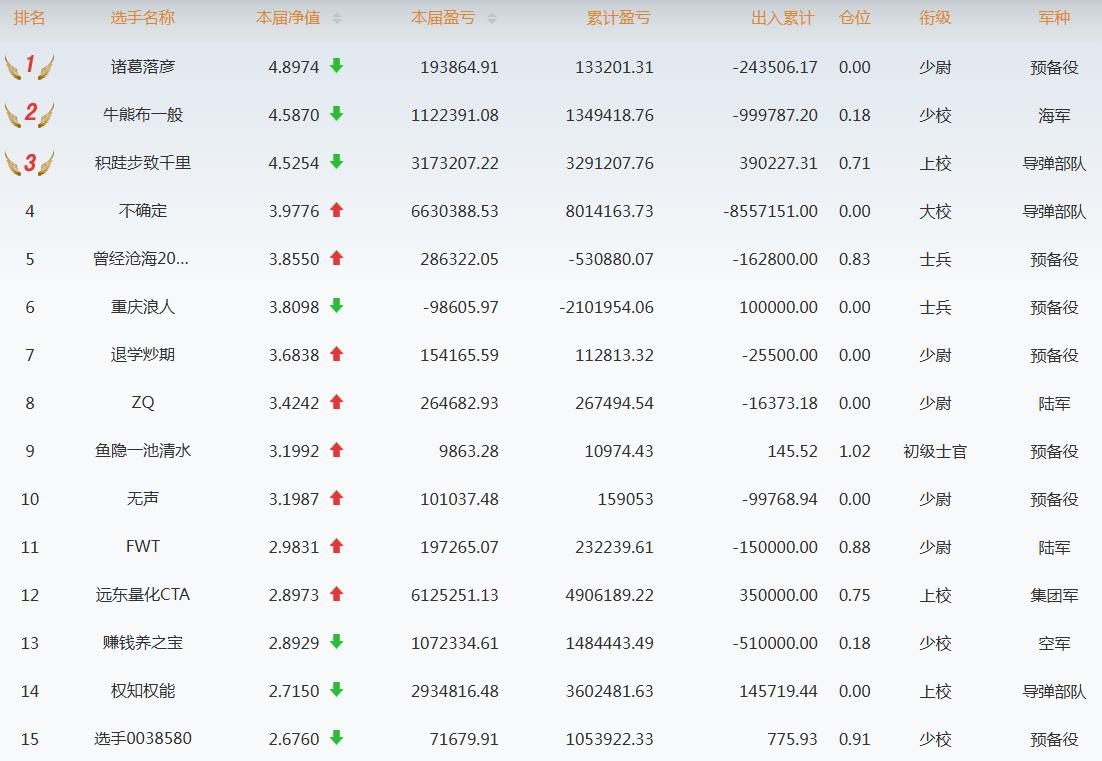The image size is (1102, 761).
Task: Sort by 本届盈亏 using its sort arrows
Action: pyautogui.click(x=491, y=19)
